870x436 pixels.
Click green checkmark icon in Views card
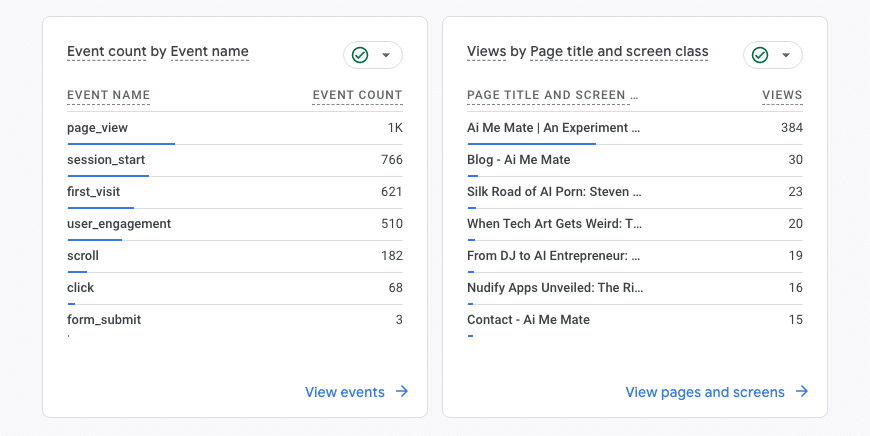(760, 55)
